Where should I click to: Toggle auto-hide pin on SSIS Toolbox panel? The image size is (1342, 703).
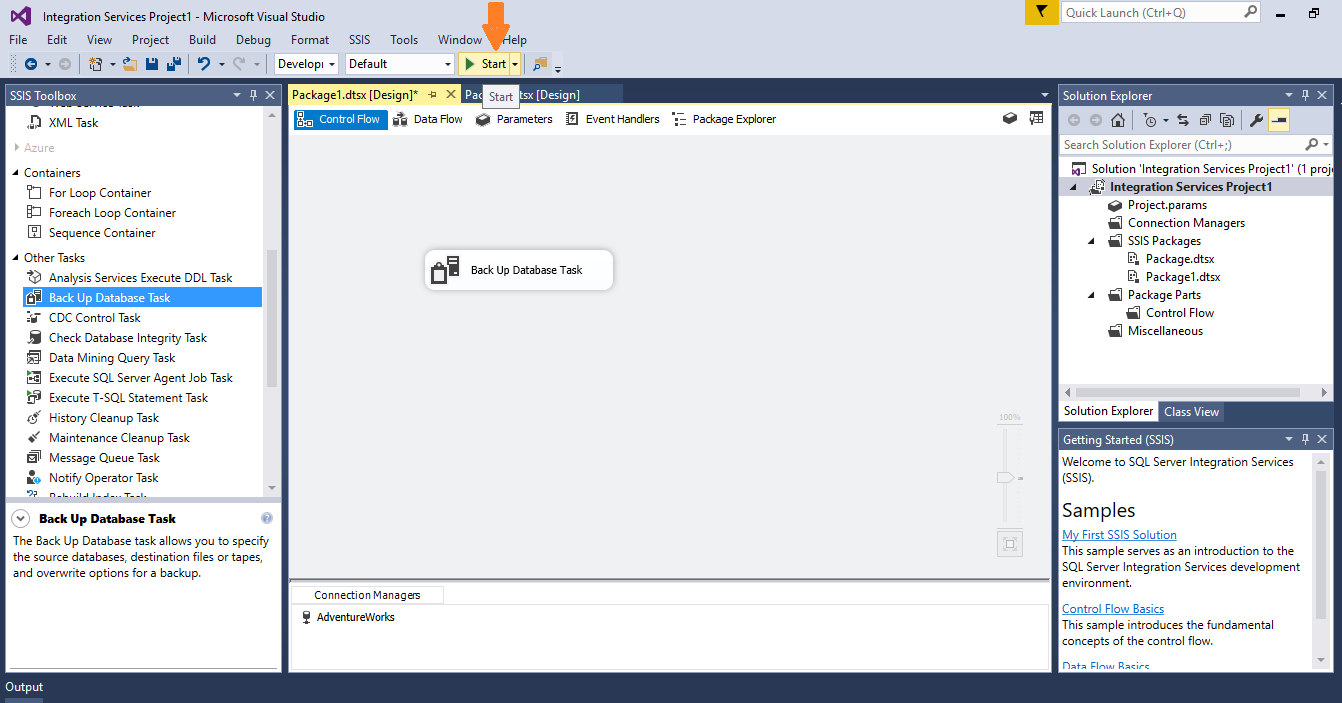[254, 95]
